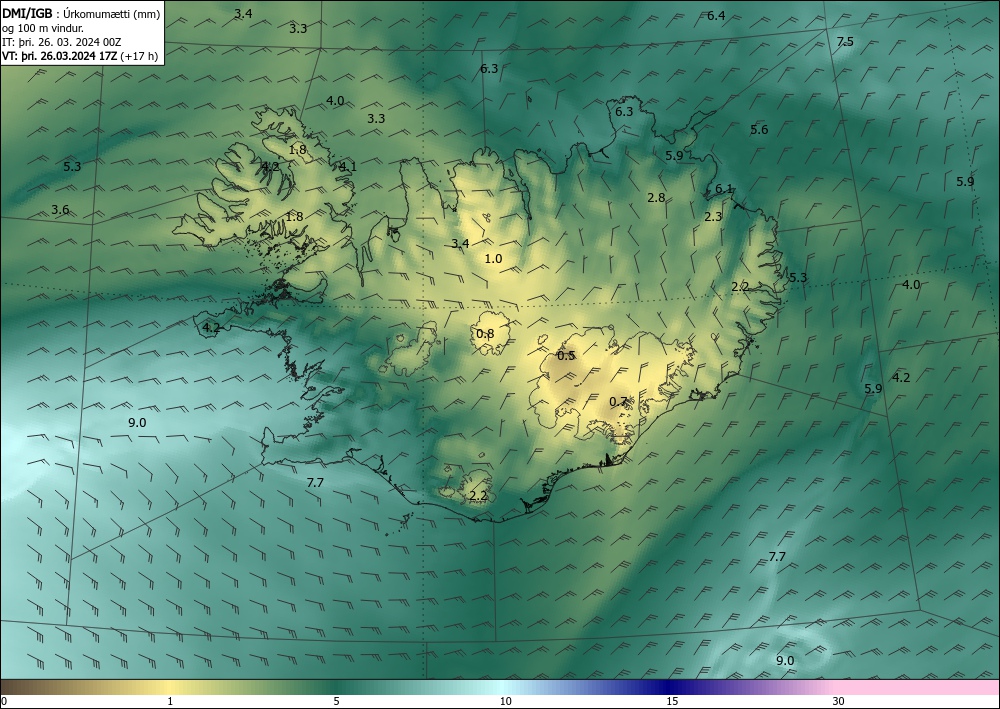
Task: Click the 0.8 value on the small glacier
Action: click(x=485, y=334)
